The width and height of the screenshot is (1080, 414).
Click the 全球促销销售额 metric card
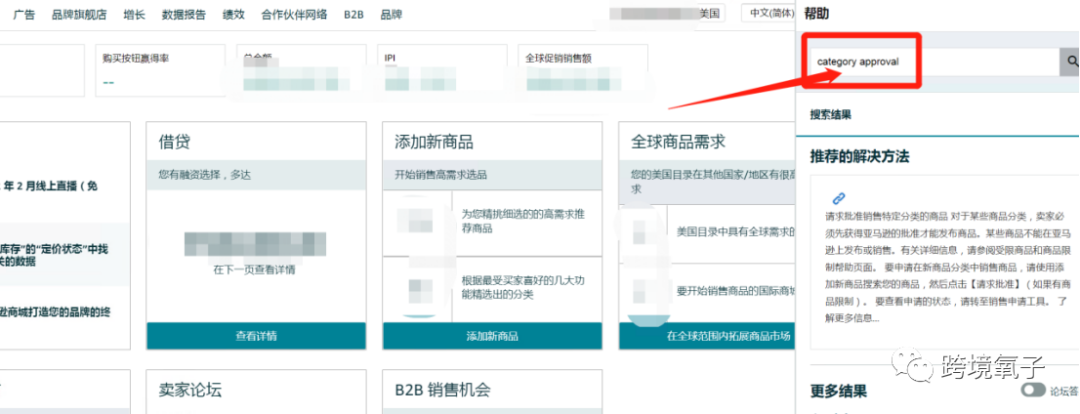coord(583,70)
